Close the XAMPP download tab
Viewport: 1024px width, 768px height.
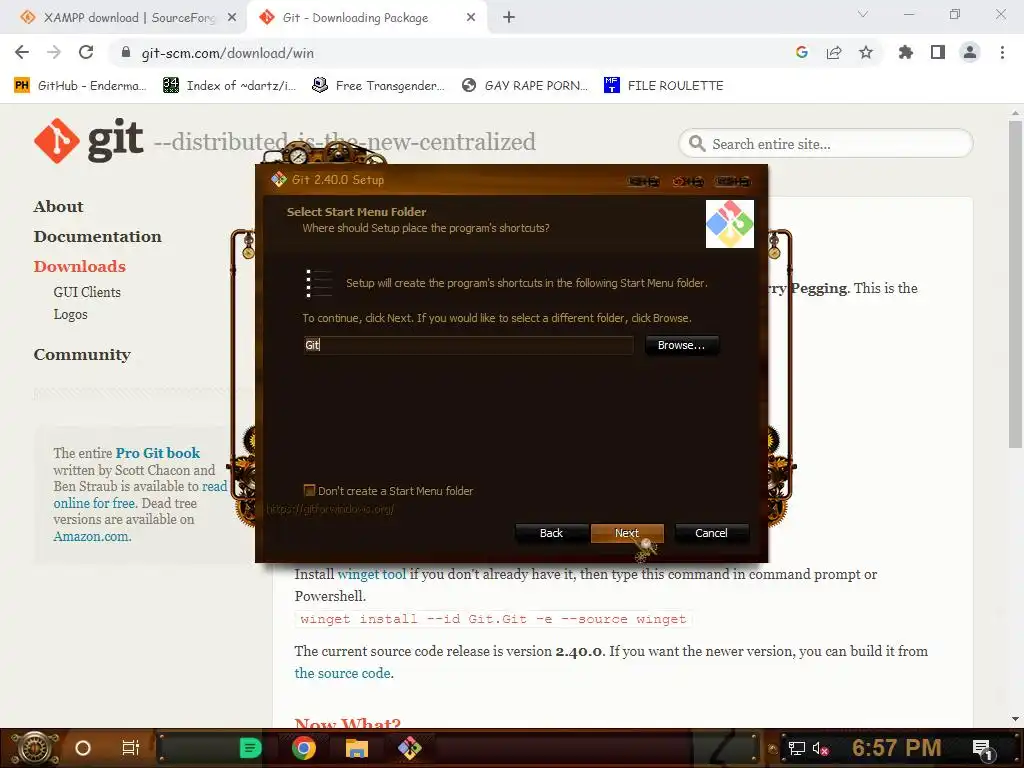(x=232, y=18)
